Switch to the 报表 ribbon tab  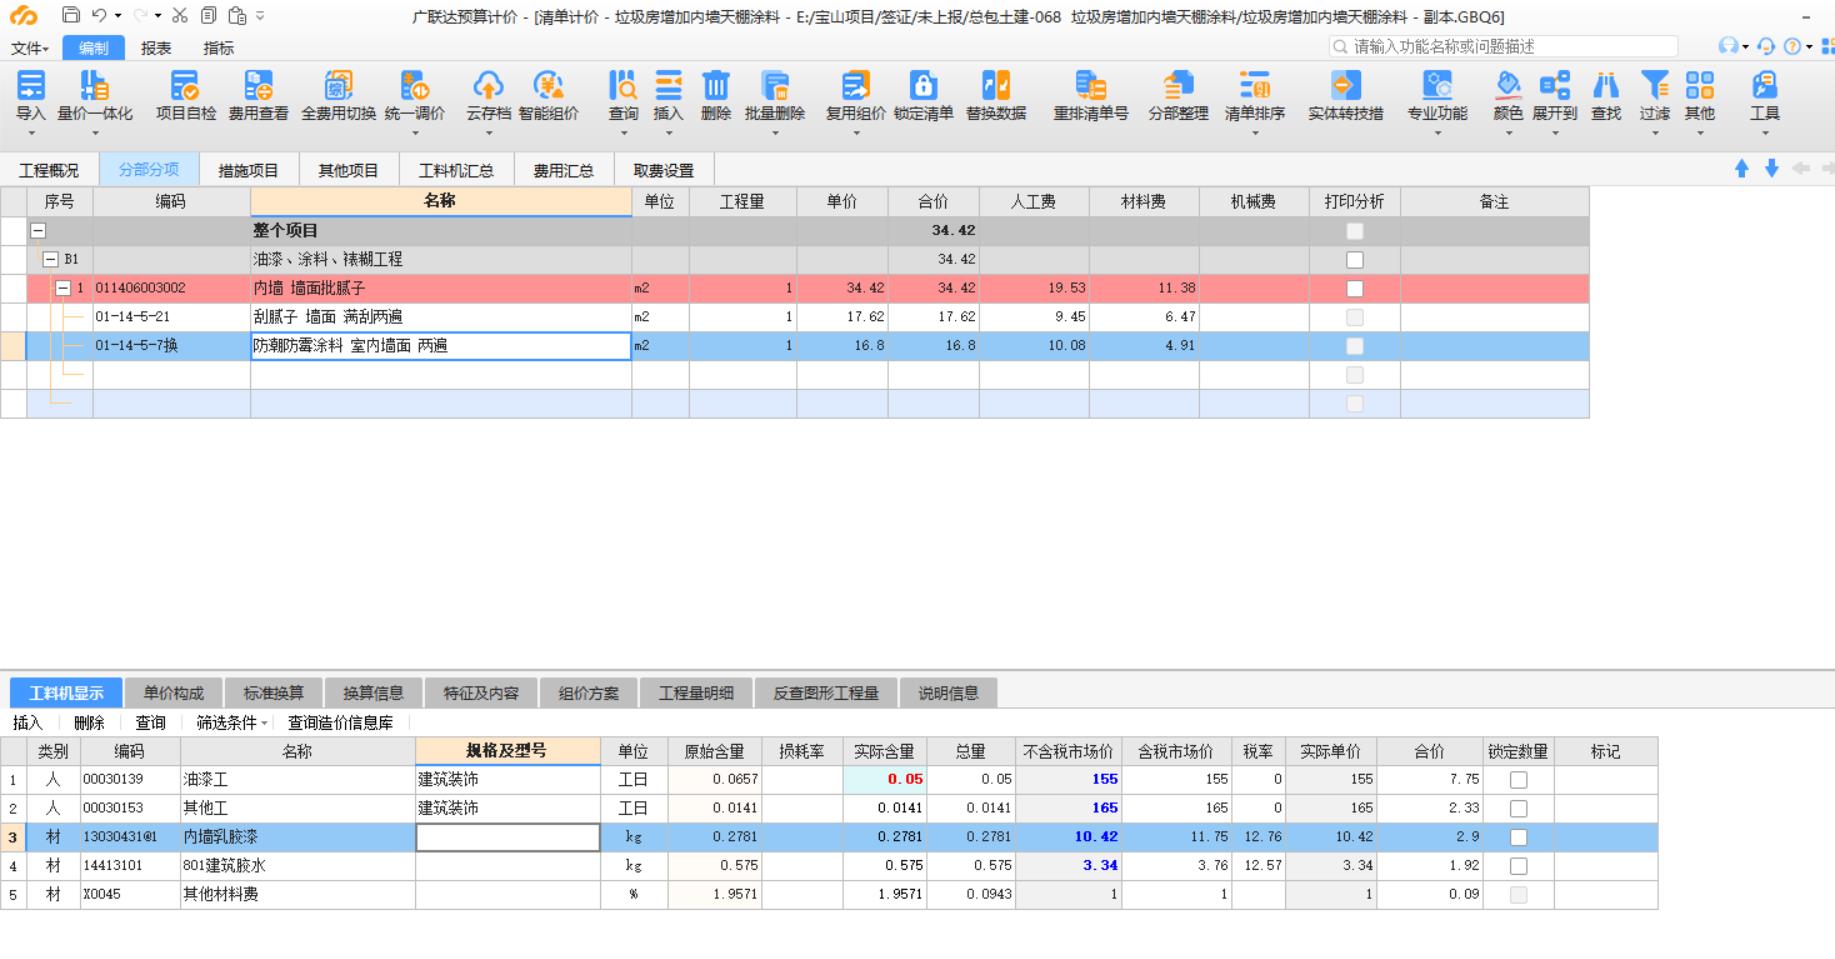[156, 48]
